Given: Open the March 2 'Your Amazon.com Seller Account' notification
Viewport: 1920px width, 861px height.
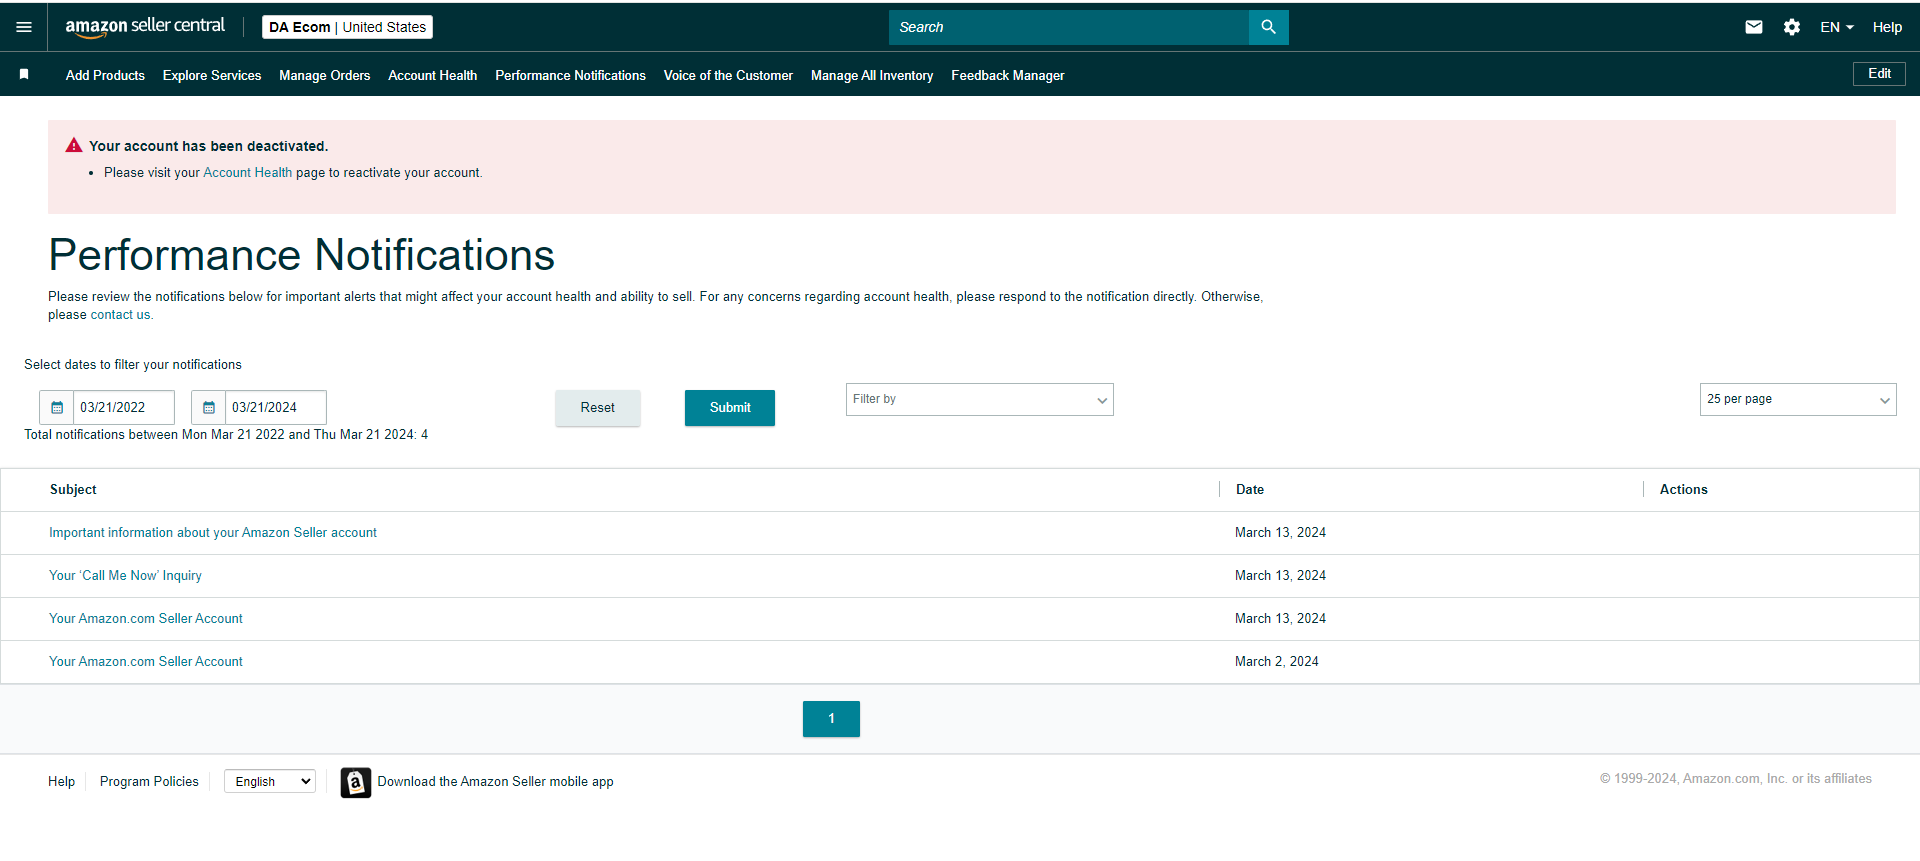Looking at the screenshot, I should (x=146, y=662).
